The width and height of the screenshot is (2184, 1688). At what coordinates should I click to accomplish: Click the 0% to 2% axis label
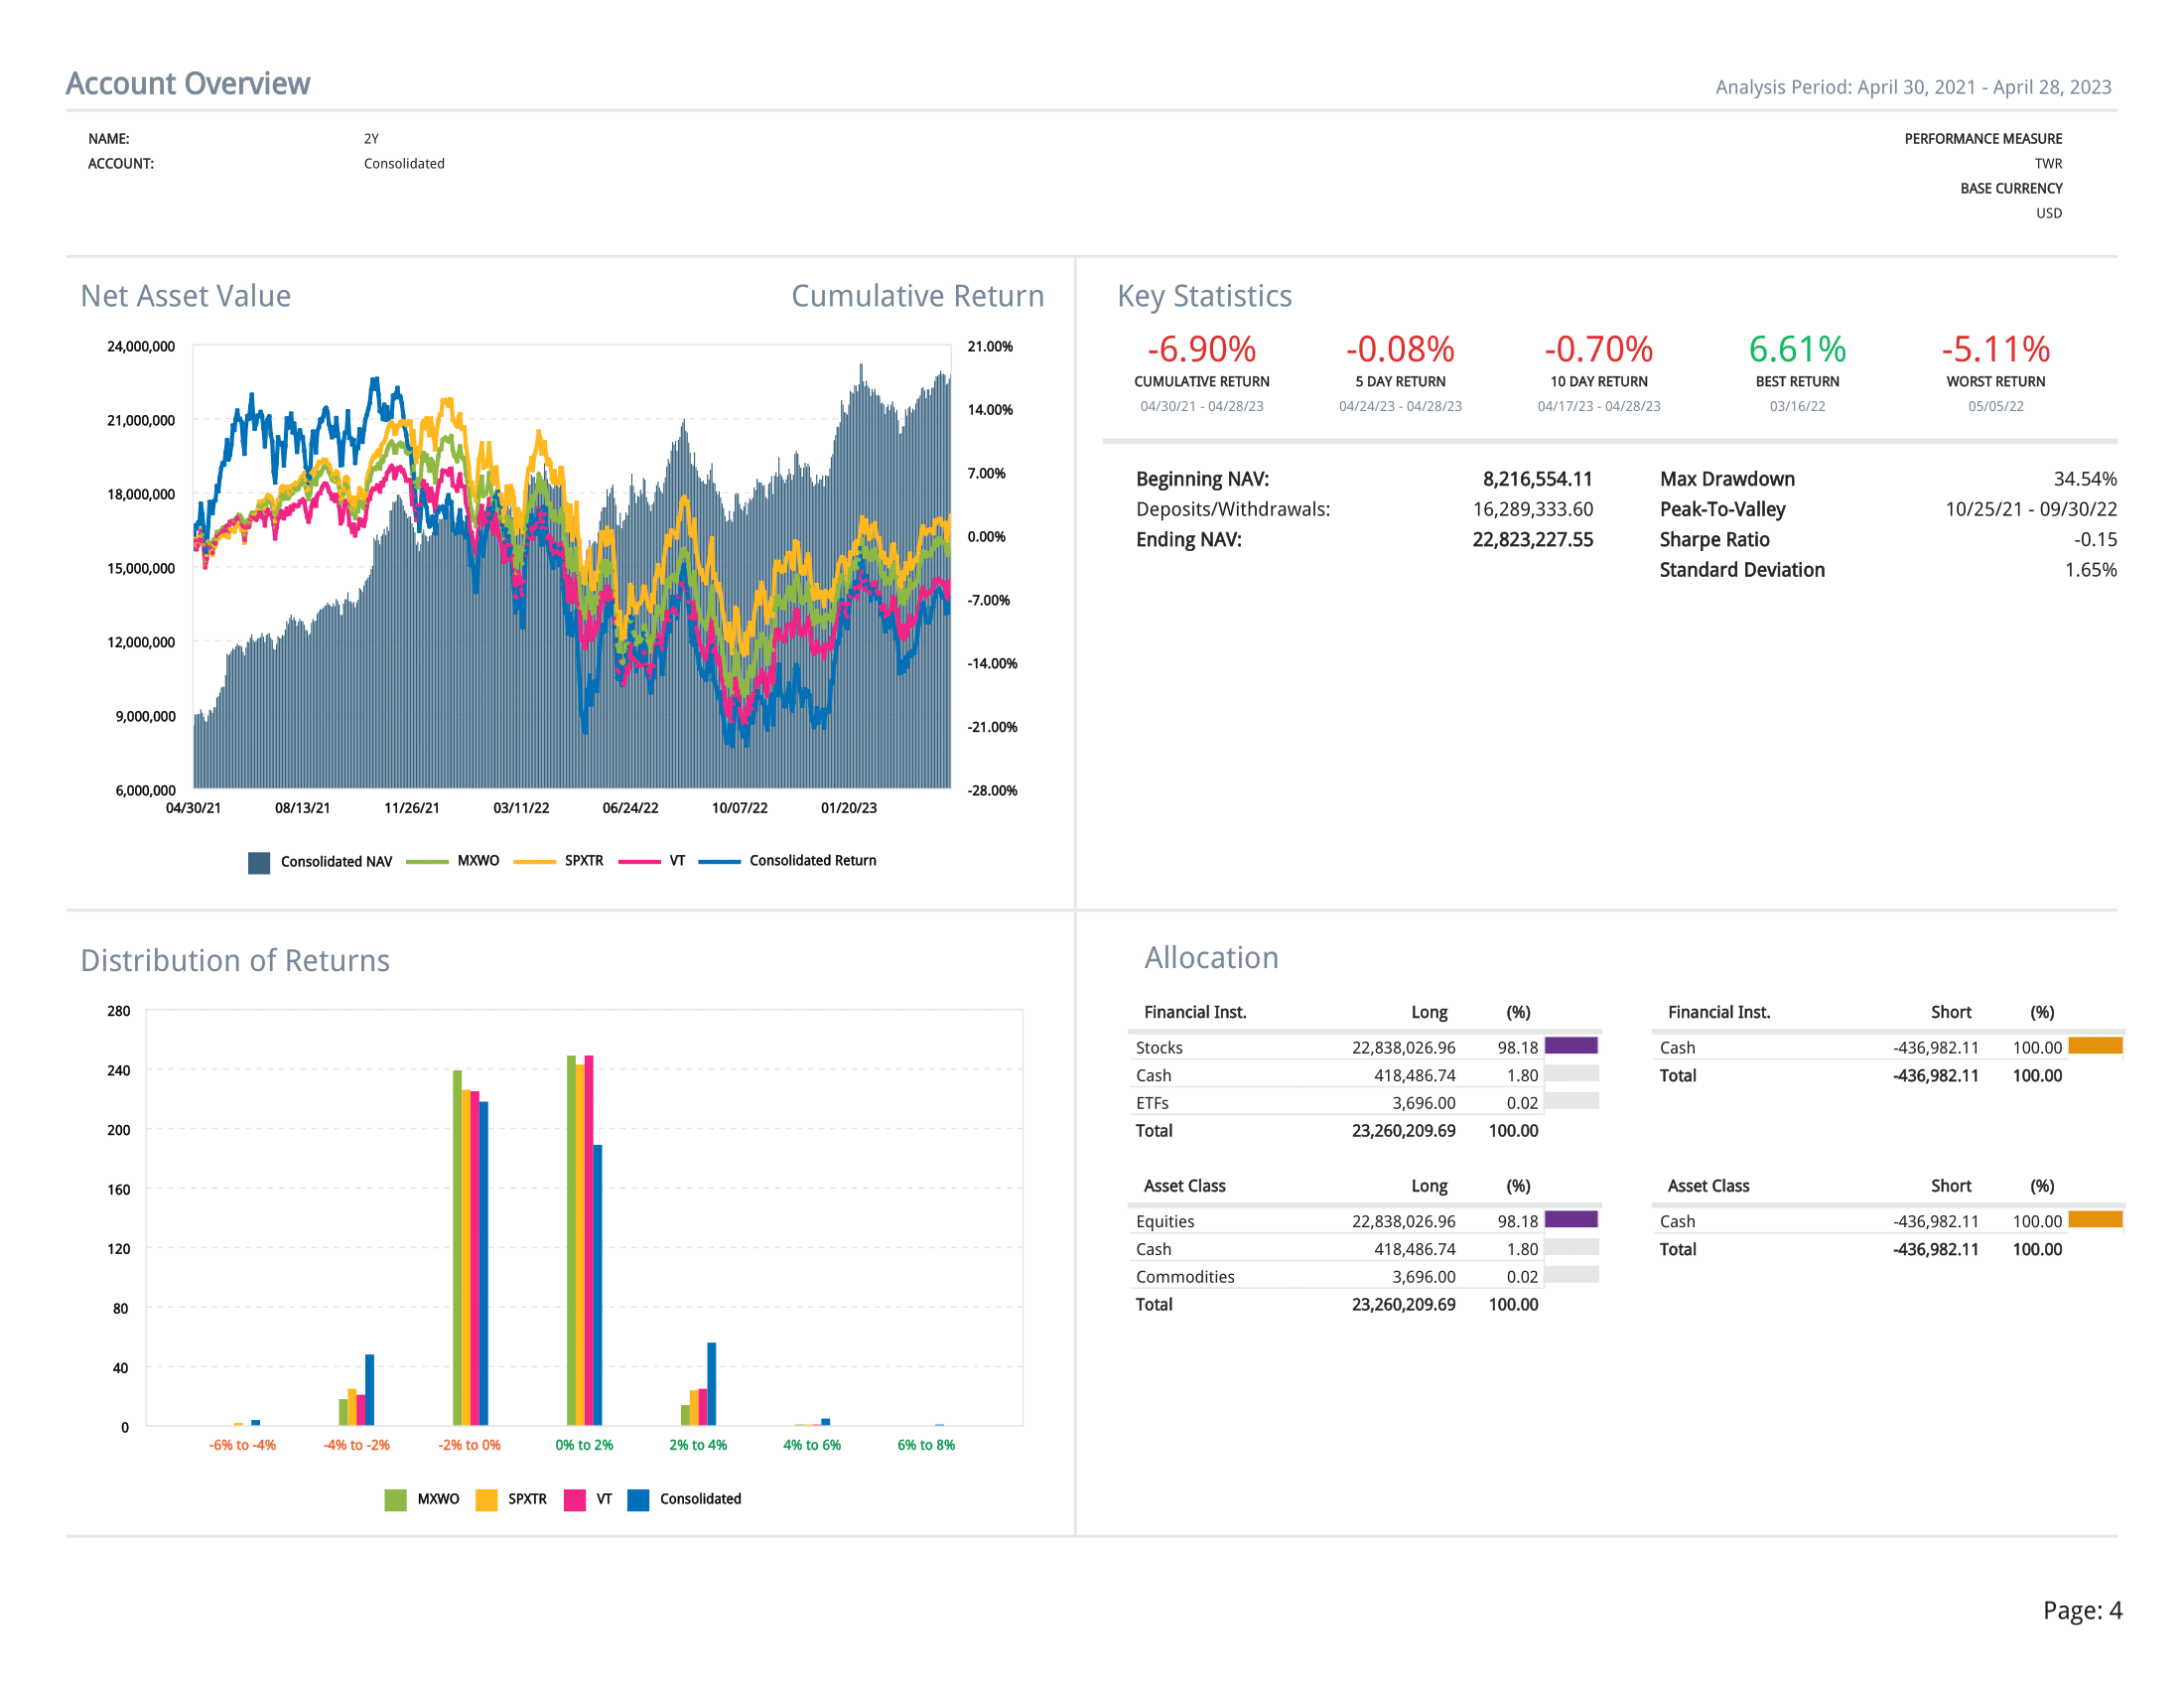click(x=584, y=1445)
